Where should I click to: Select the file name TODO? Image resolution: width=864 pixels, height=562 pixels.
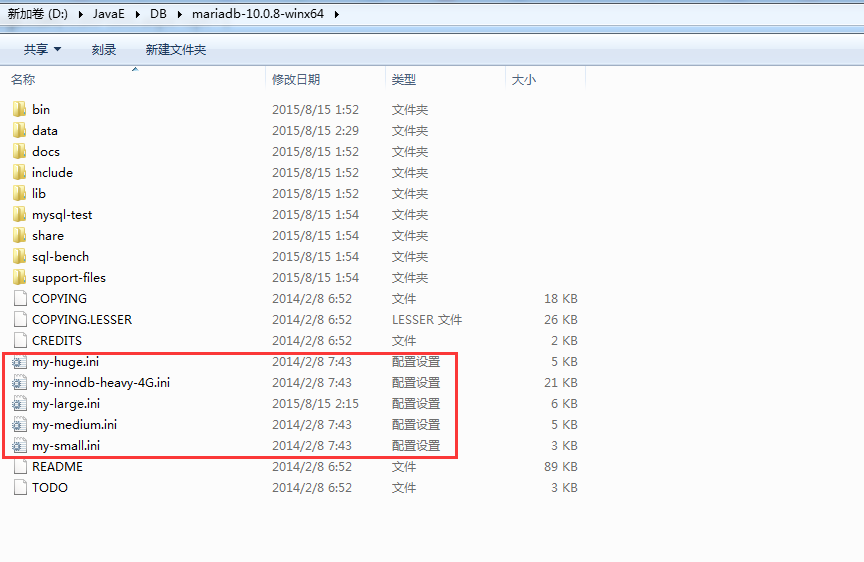(x=50, y=488)
